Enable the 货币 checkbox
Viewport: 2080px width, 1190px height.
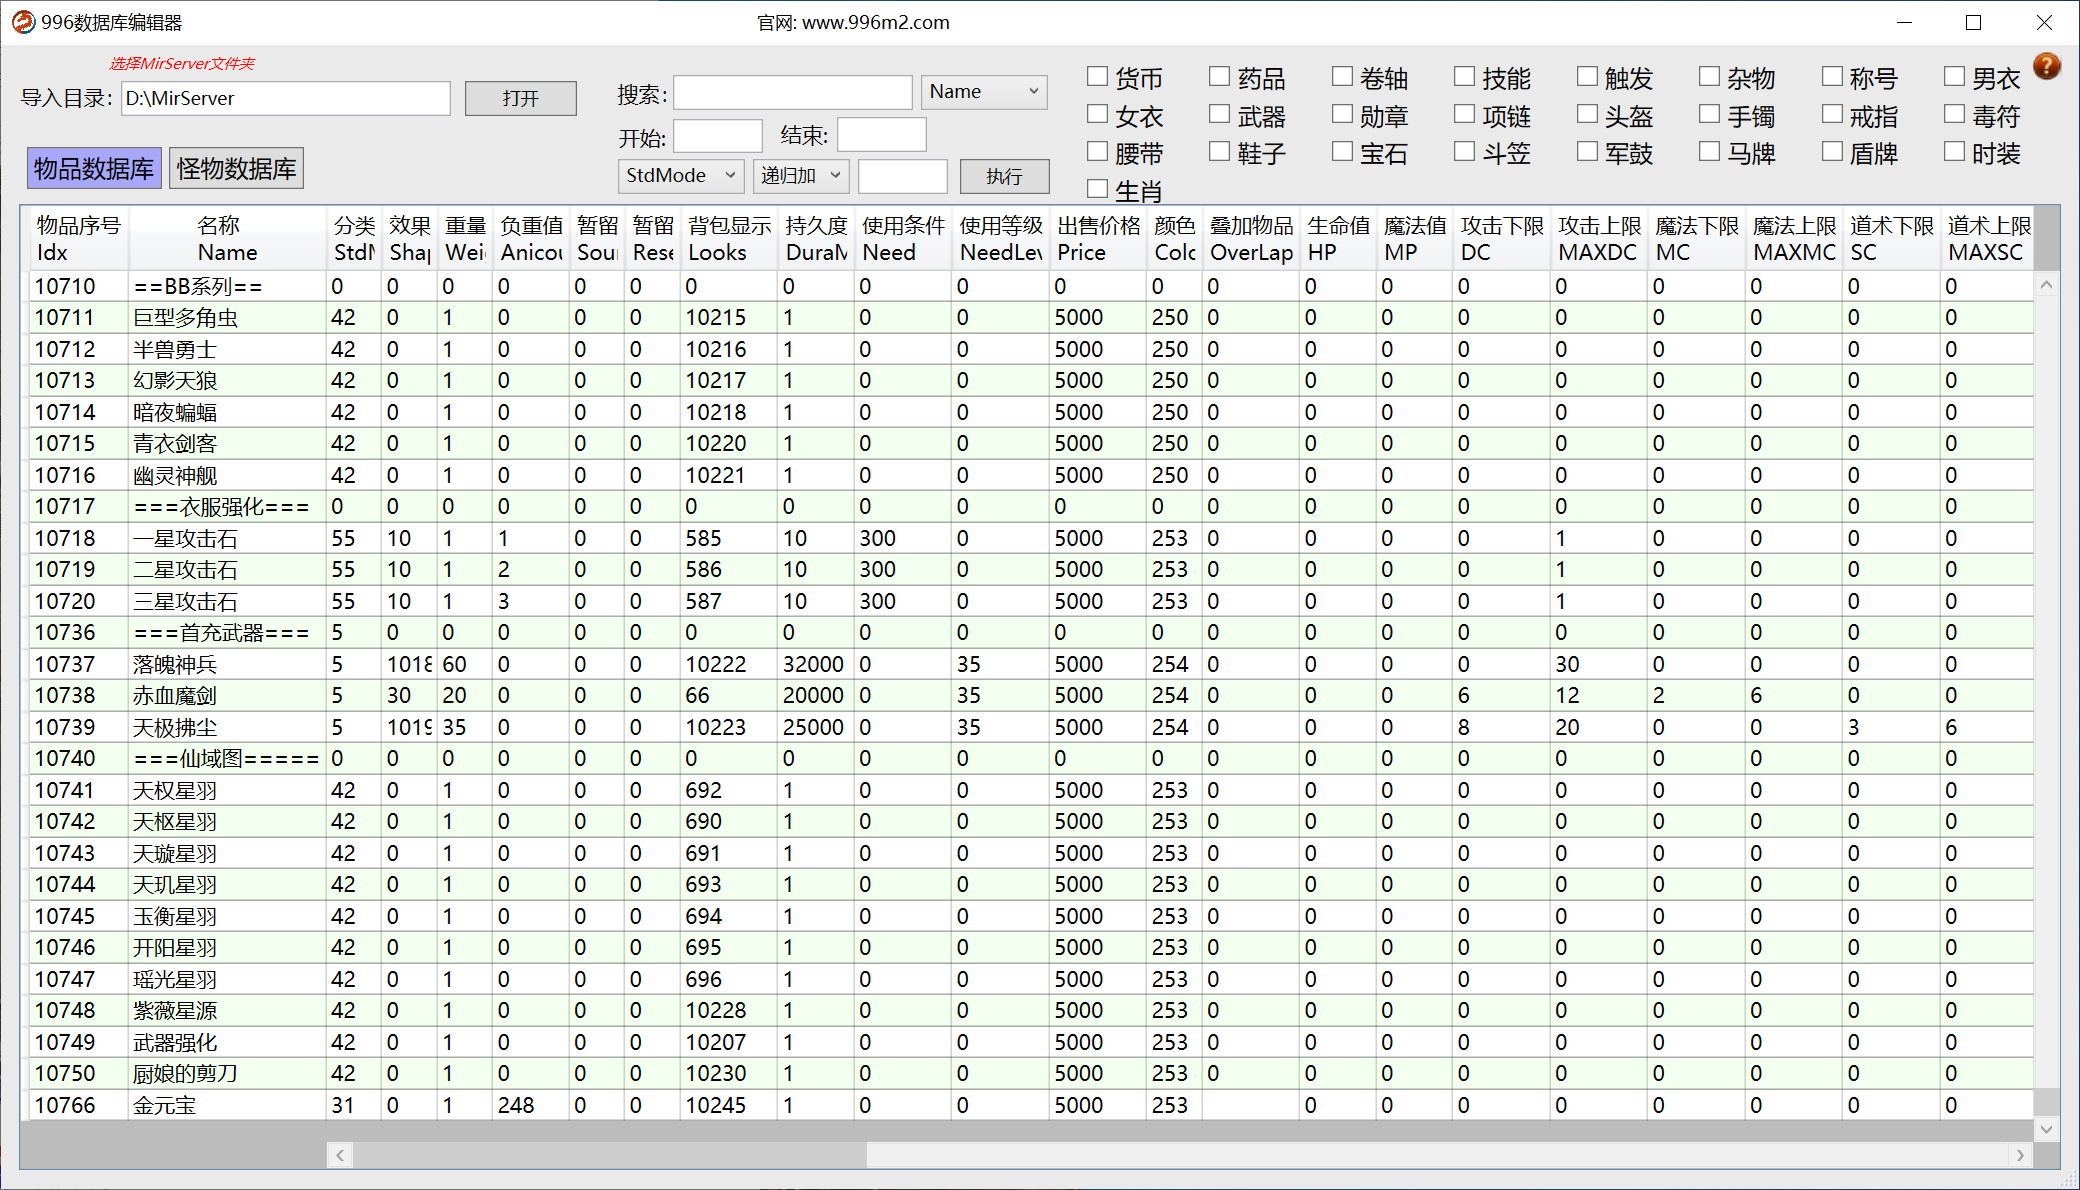click(1097, 76)
